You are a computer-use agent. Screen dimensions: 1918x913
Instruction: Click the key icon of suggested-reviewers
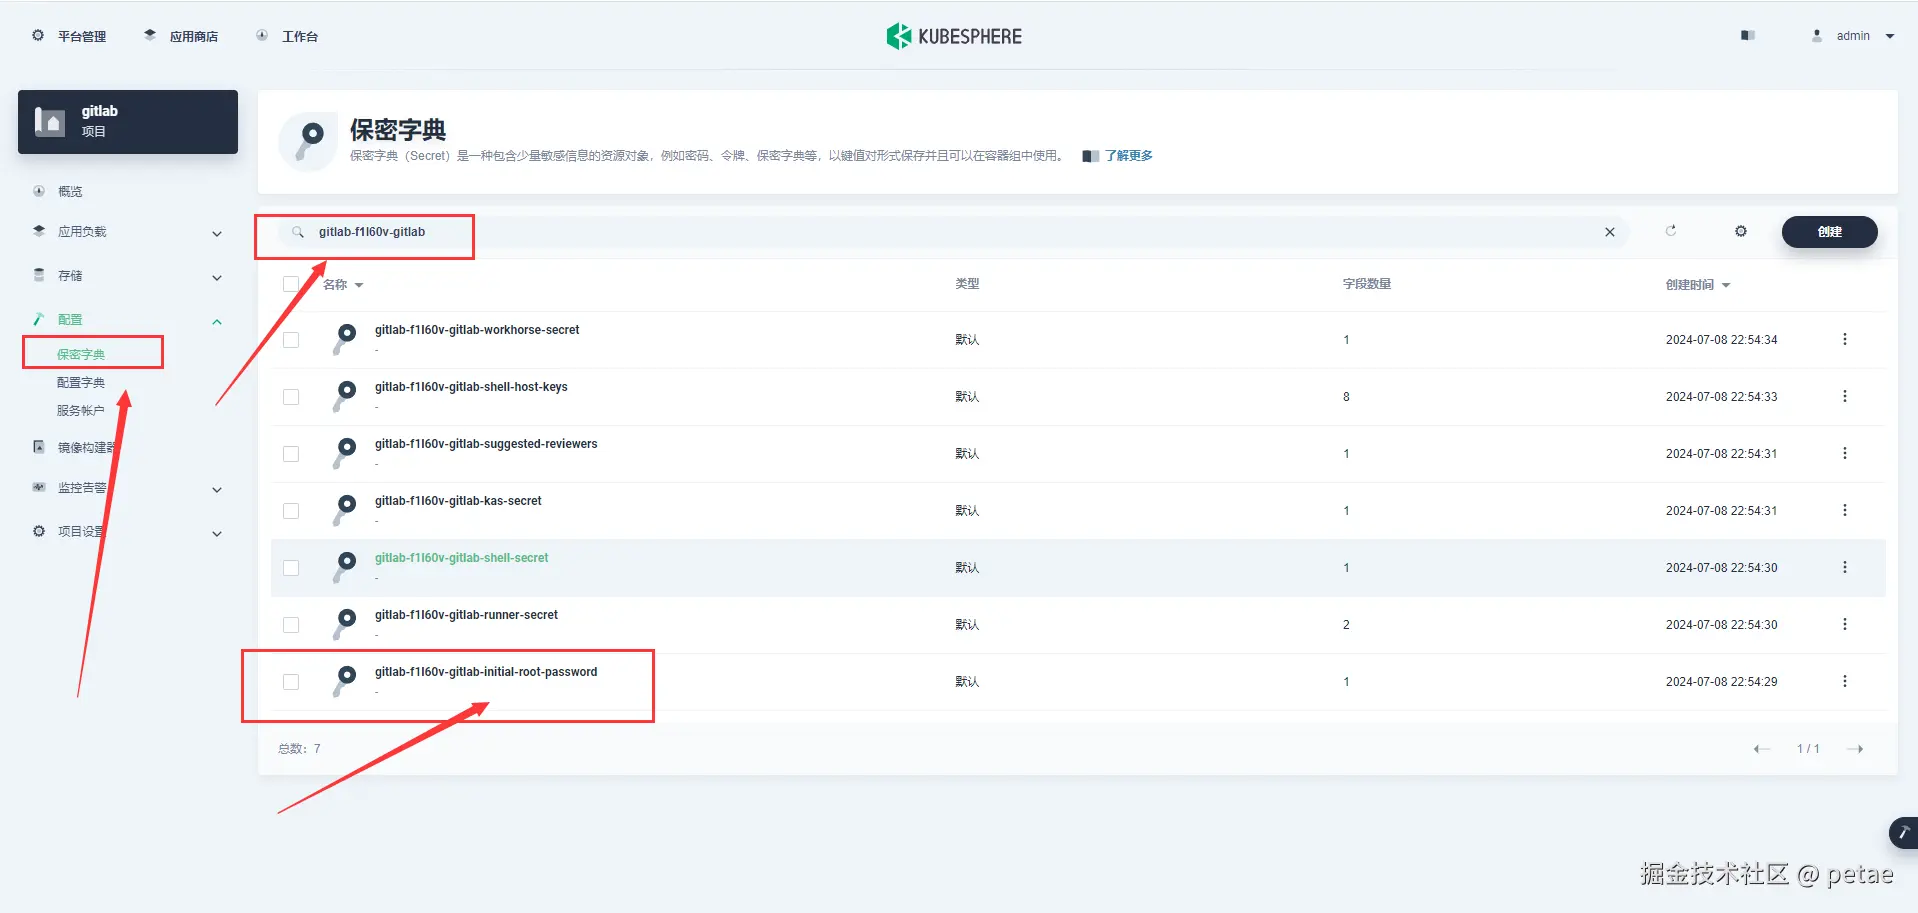[345, 452]
